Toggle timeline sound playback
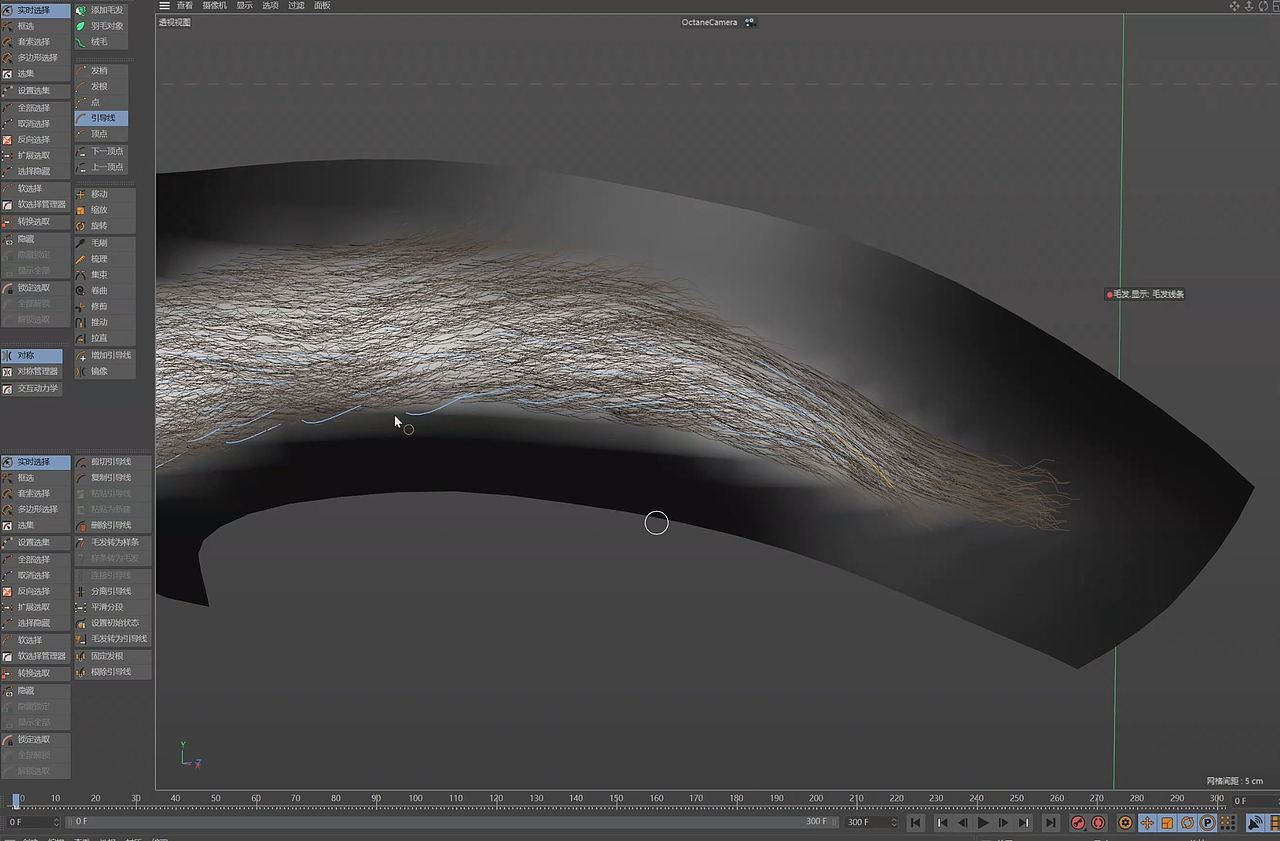 coord(1254,823)
